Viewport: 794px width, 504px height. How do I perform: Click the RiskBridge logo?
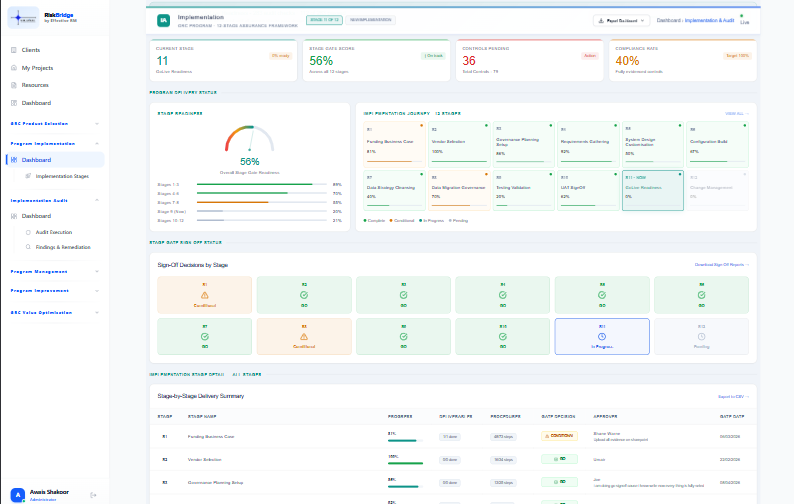(23, 18)
